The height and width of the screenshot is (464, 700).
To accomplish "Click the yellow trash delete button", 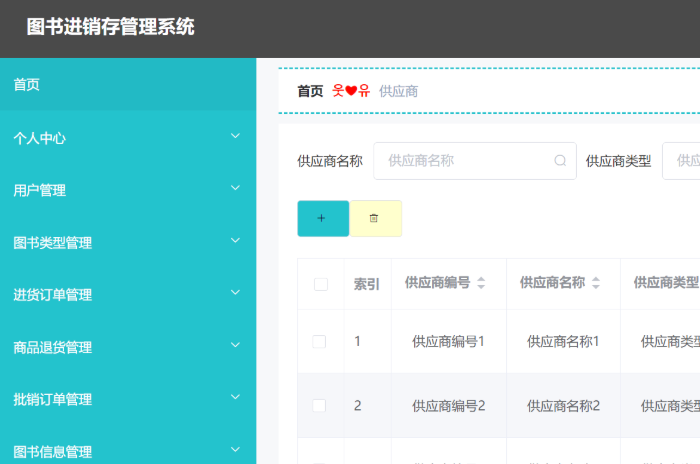I will [x=375, y=218].
